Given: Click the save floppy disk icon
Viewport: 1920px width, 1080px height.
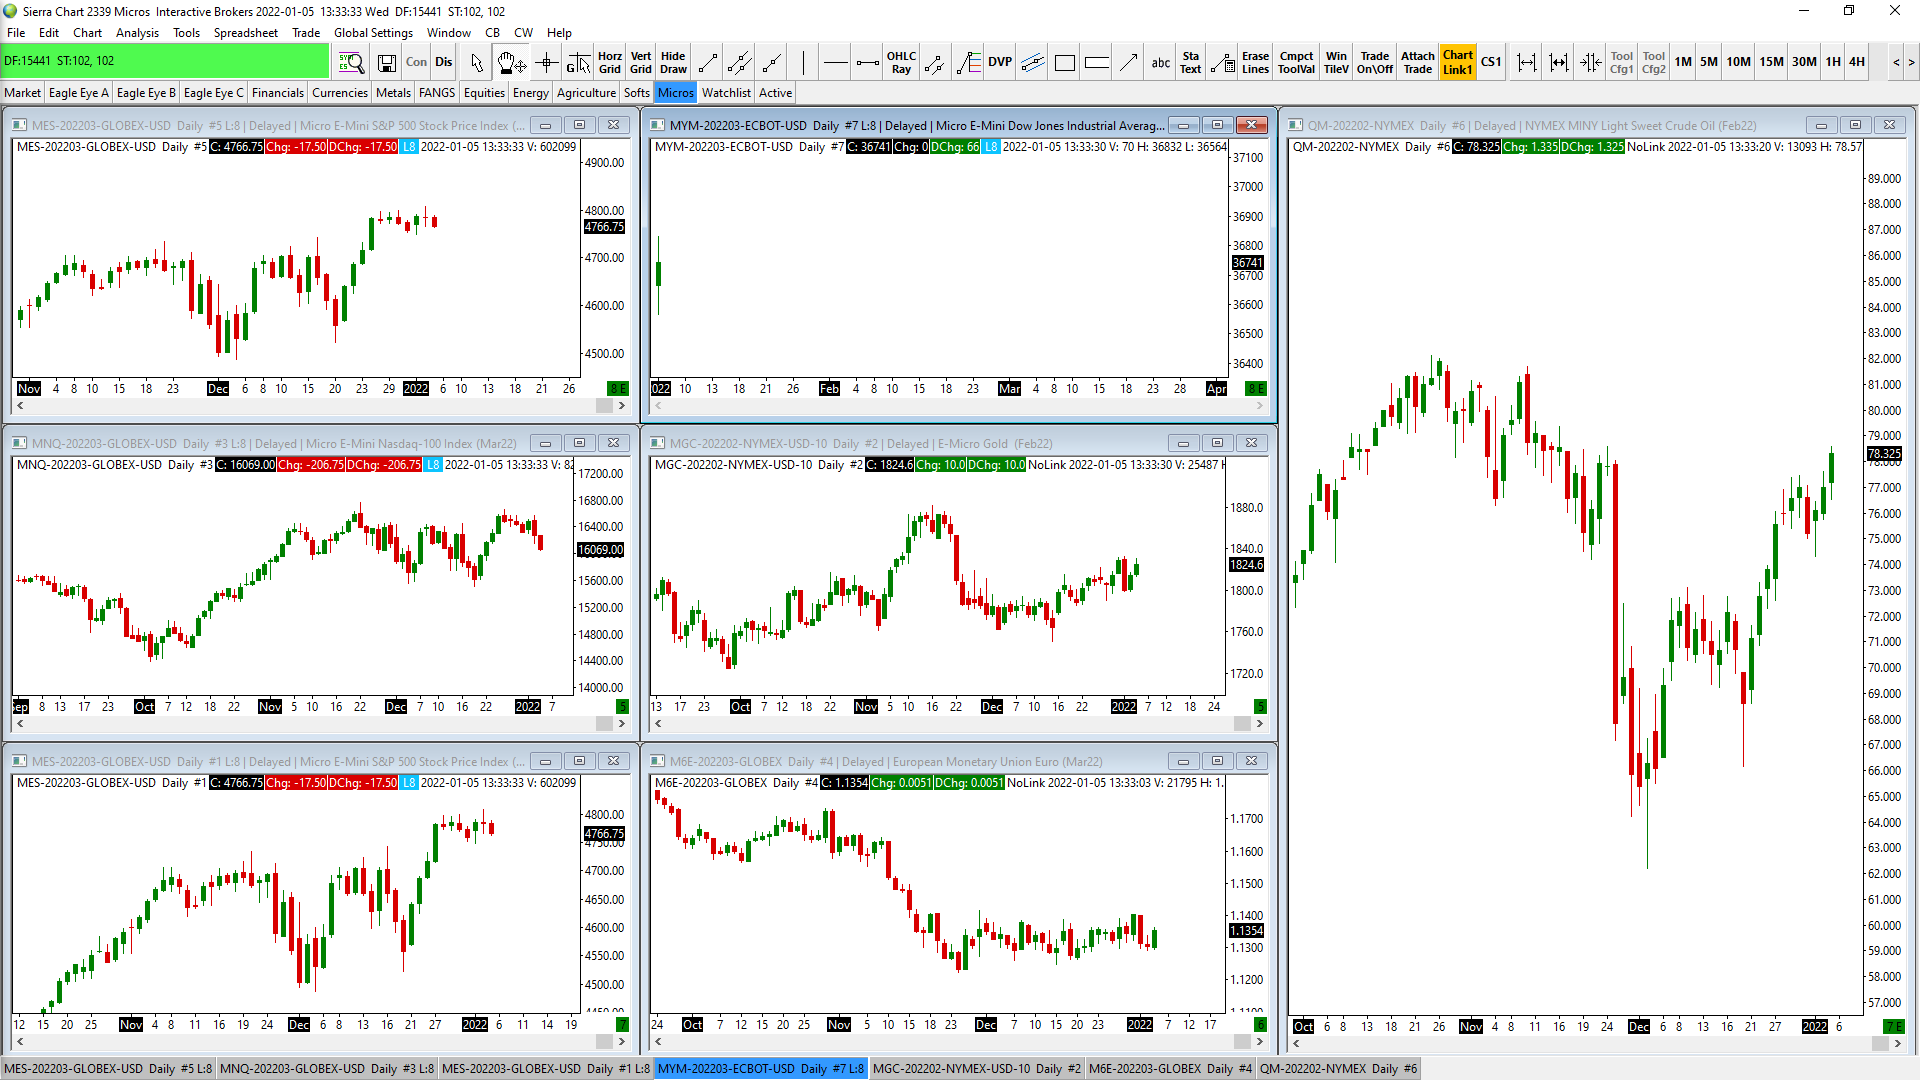Looking at the screenshot, I should (x=387, y=62).
